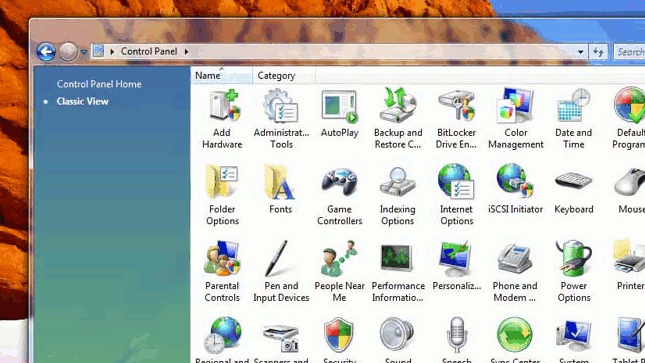Select Classic View in sidebar
Screen dimensions: 645x363
click(82, 101)
